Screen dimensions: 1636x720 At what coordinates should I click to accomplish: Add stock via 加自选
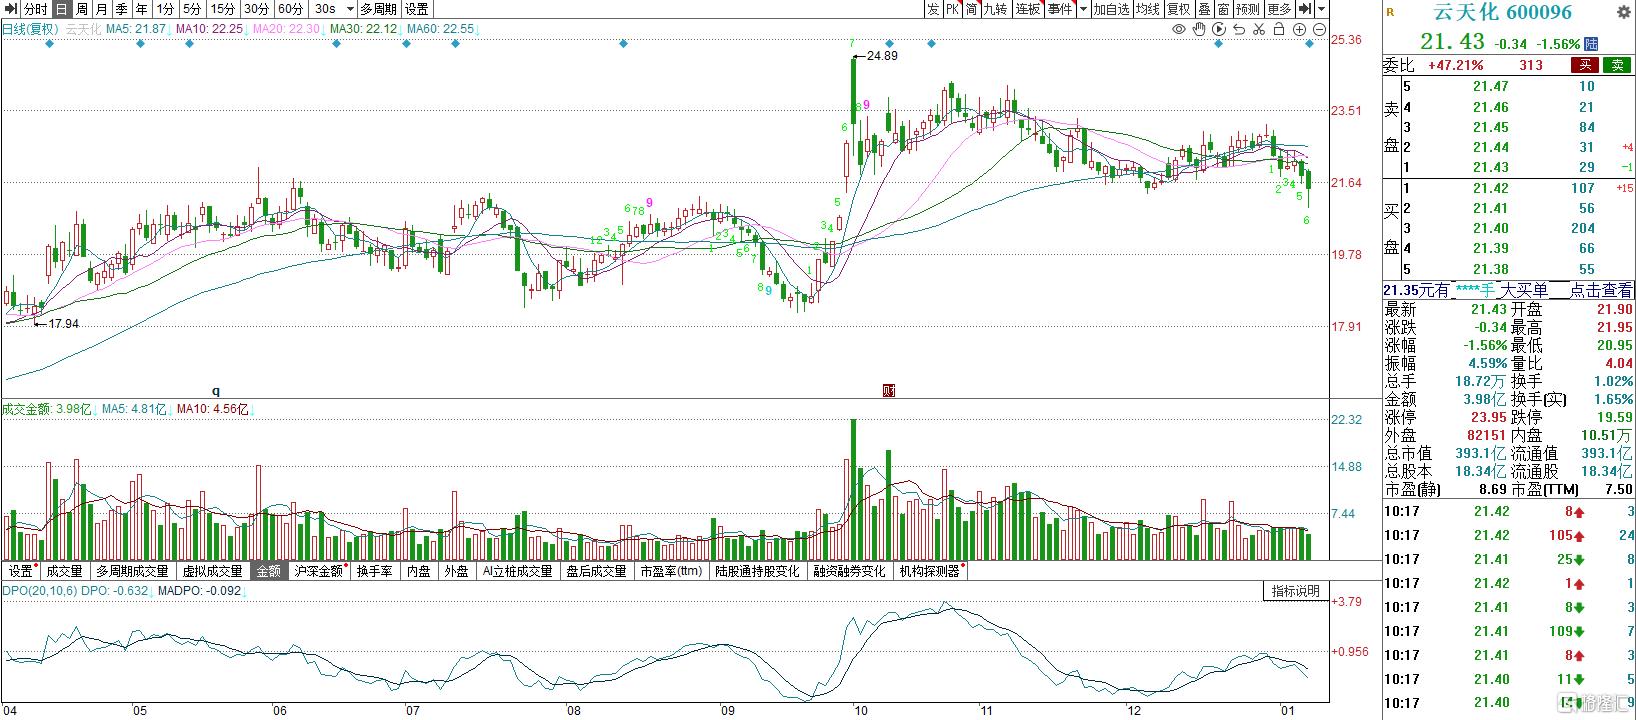tap(1111, 9)
